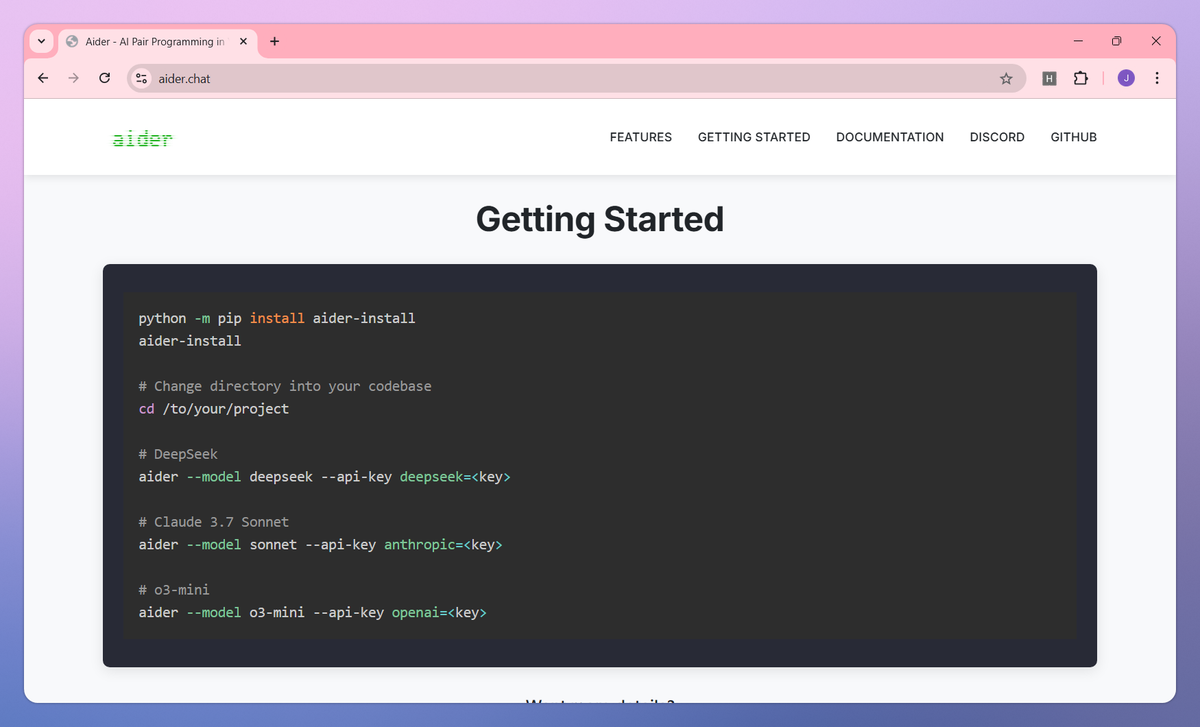This screenshot has height=727, width=1200.
Task: Open Chrome three-dot menu
Action: coord(1157,78)
